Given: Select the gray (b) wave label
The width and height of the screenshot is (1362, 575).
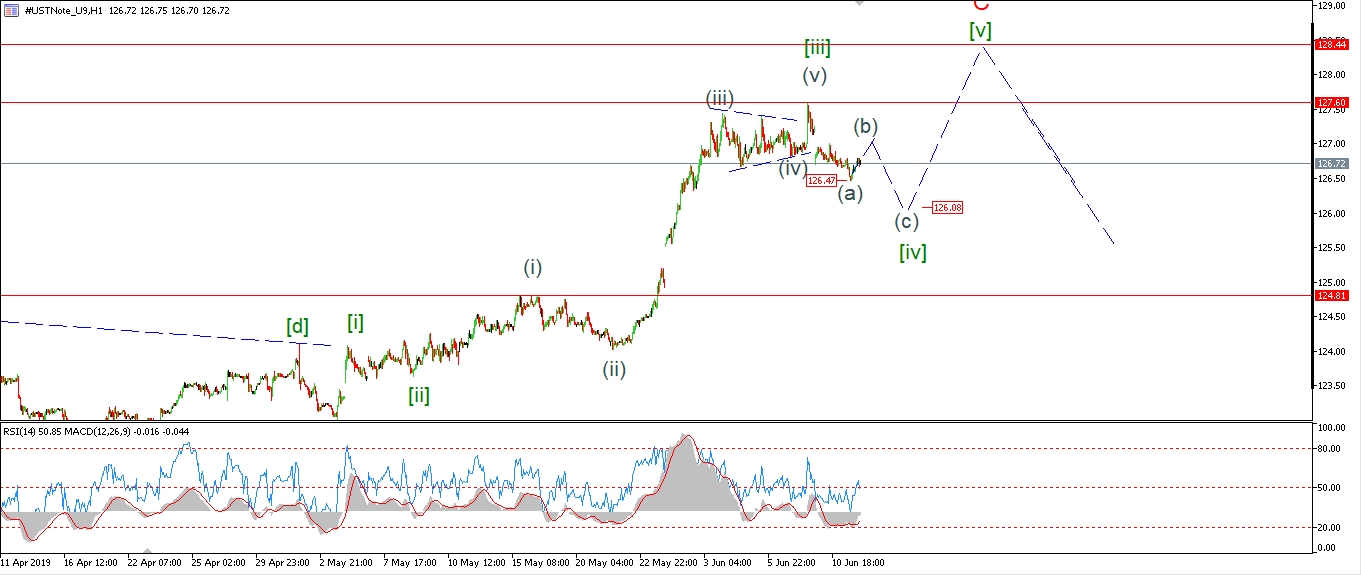Looking at the screenshot, I should tap(866, 127).
